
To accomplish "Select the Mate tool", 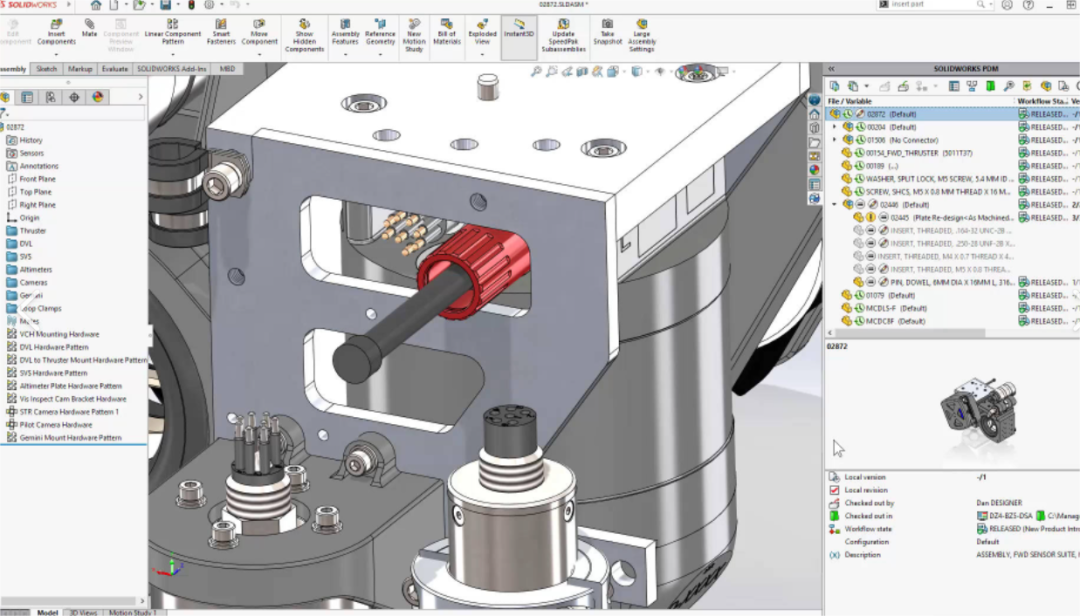I will pos(90,28).
